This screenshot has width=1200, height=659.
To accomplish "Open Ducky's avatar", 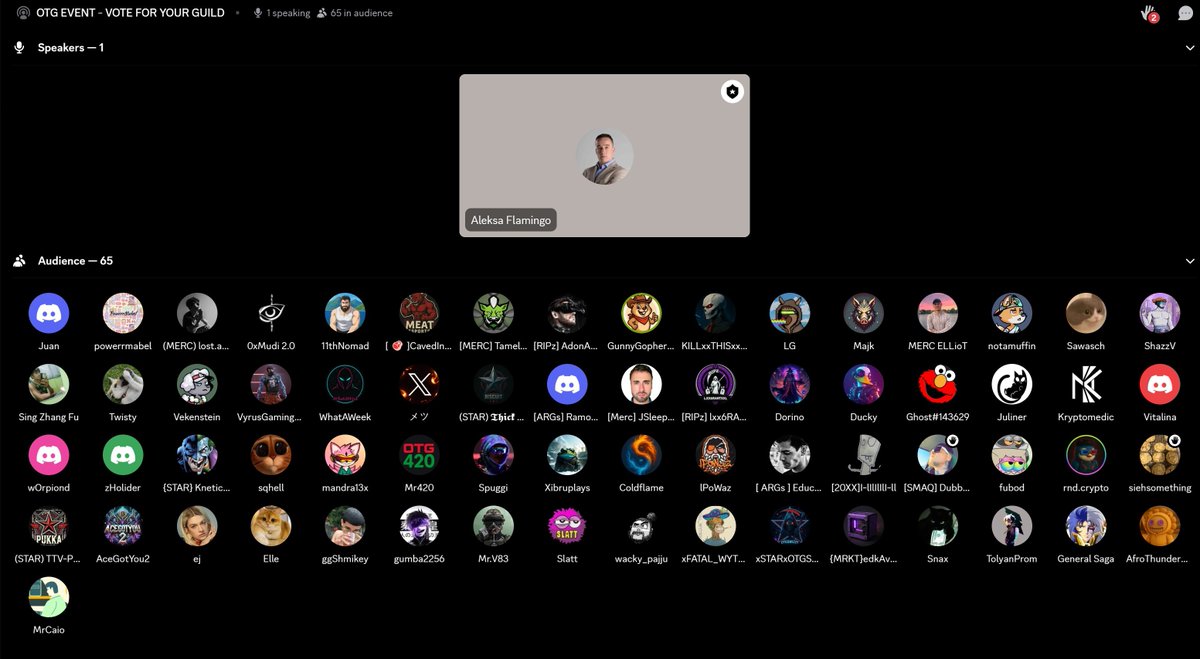I will tap(863, 384).
